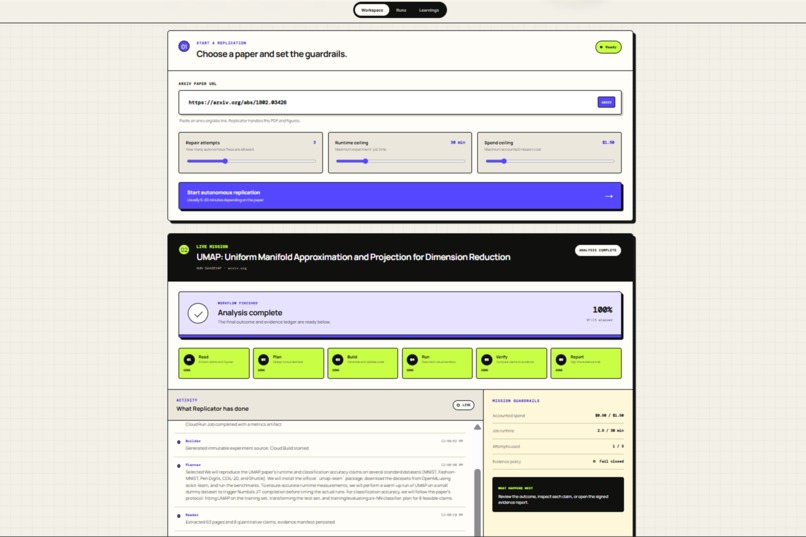This screenshot has width=806, height=537.
Task: Click the Planner activity entry bullet
Action: tap(179, 466)
